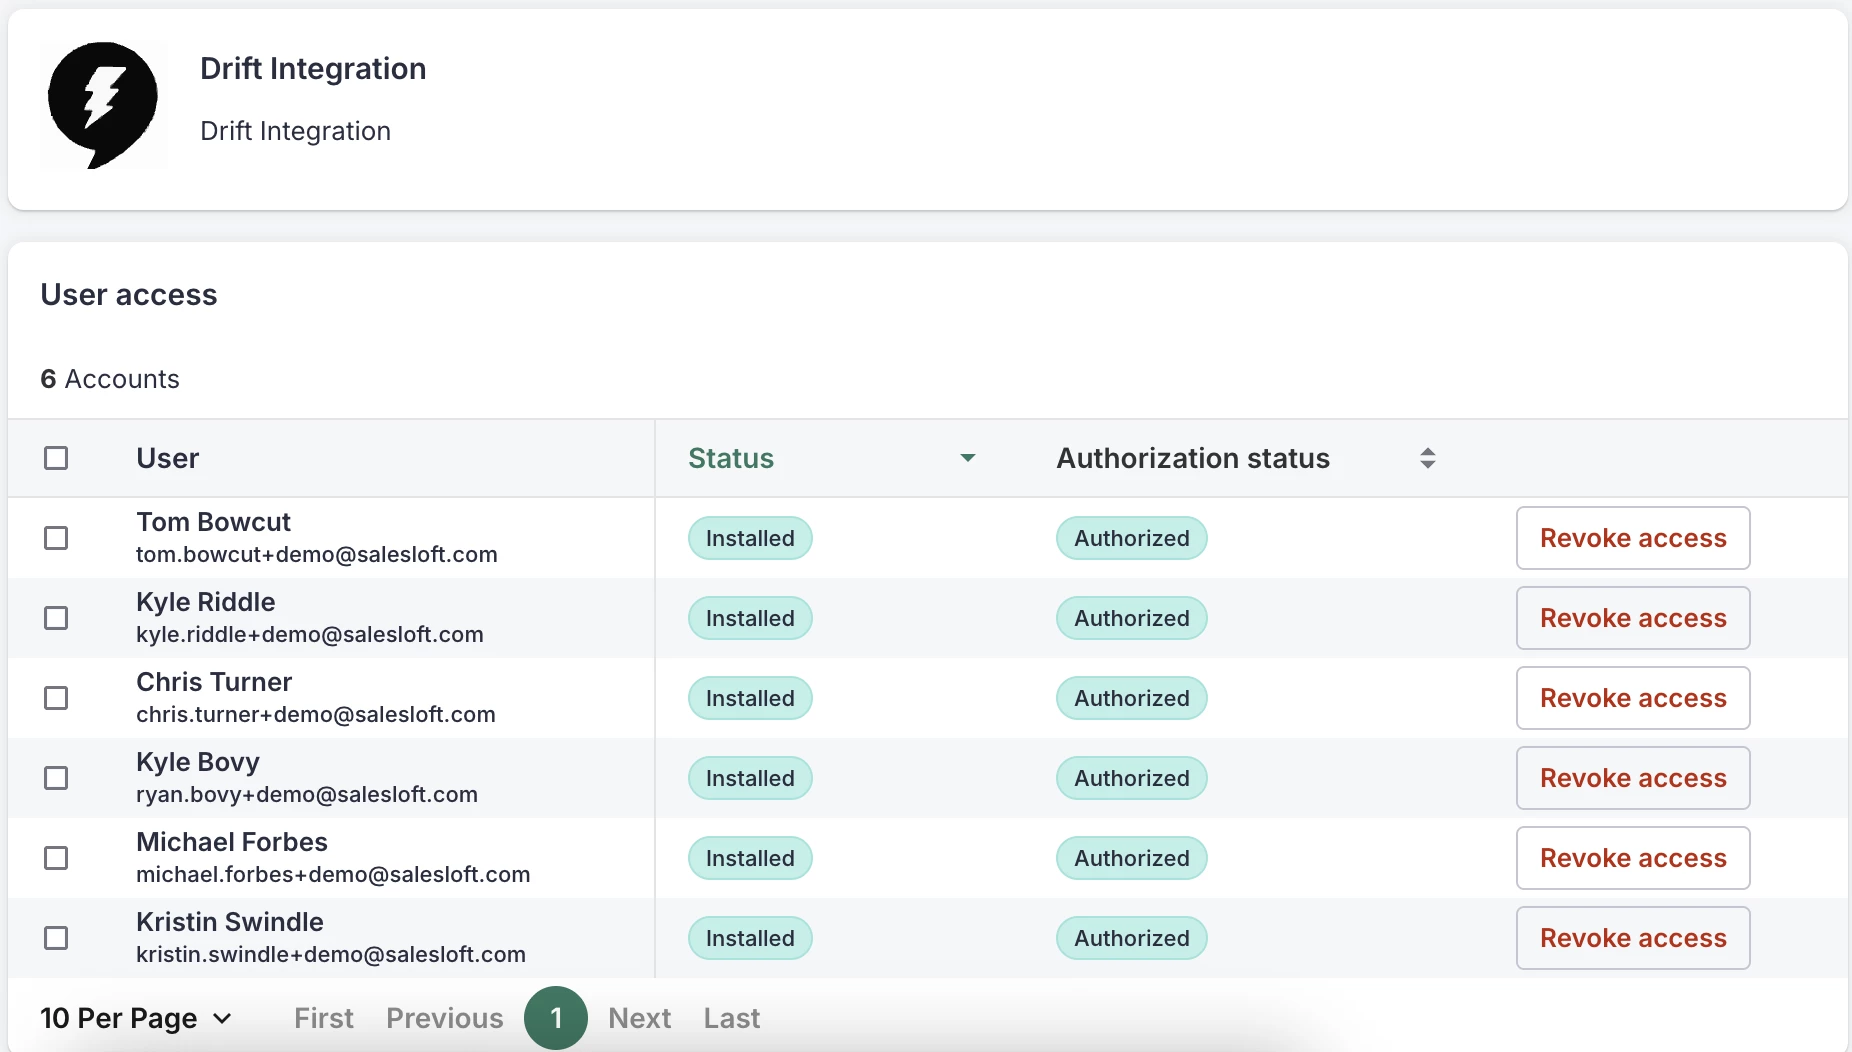
Task: Click Chris Turner's Installed badge
Action: tap(750, 698)
